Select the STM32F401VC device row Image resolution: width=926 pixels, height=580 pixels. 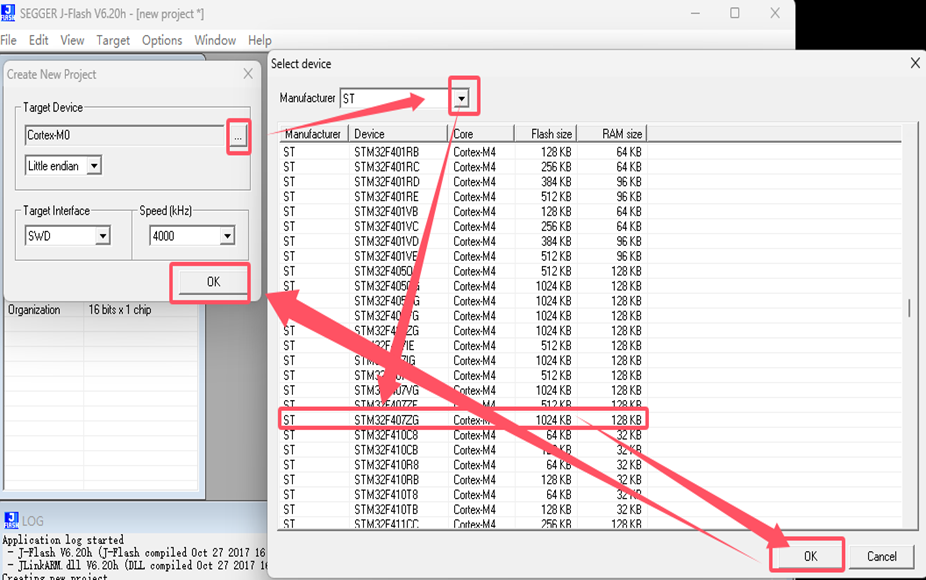tap(462, 226)
